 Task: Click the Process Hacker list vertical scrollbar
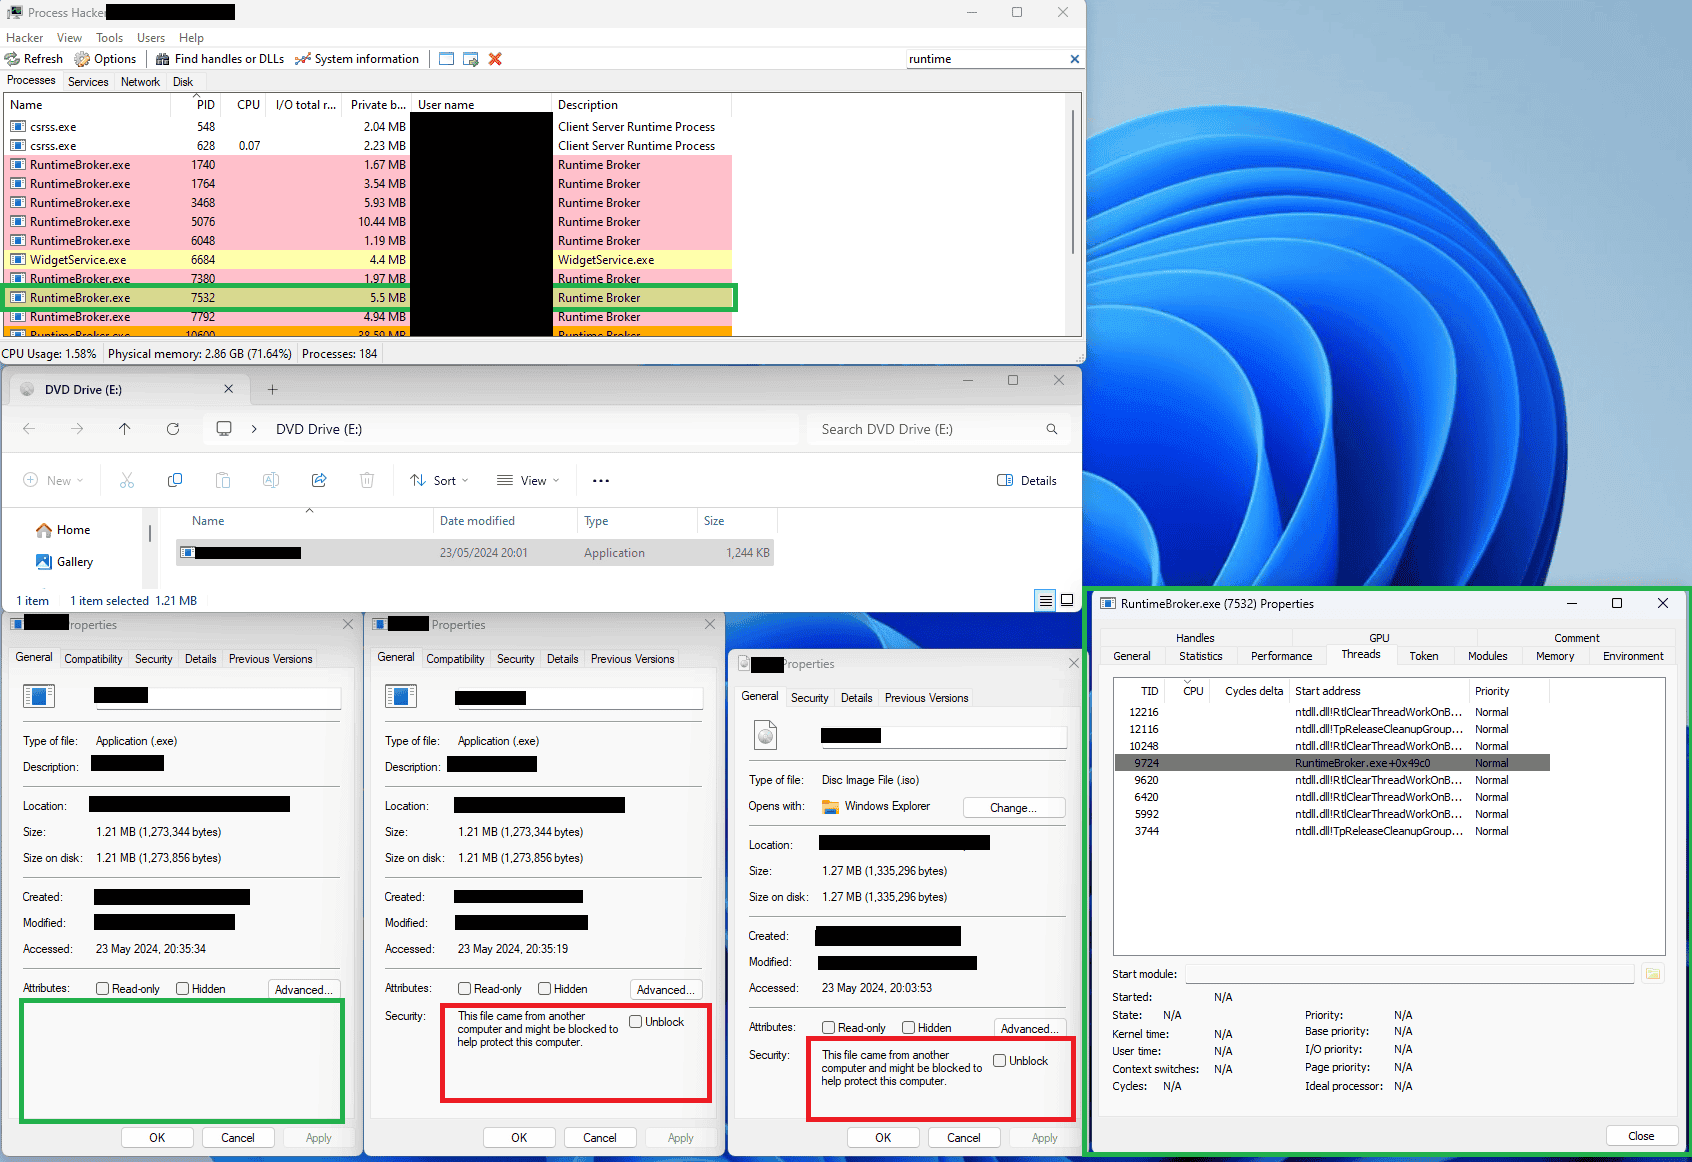click(x=1073, y=180)
